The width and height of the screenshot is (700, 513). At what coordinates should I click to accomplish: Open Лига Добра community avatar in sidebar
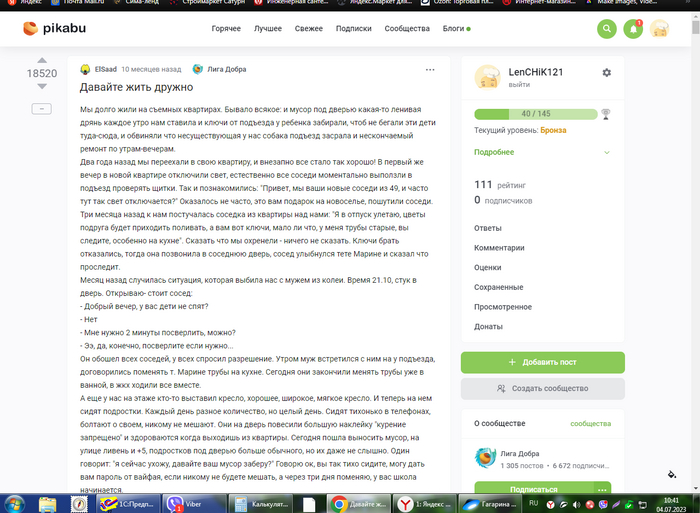coord(485,458)
